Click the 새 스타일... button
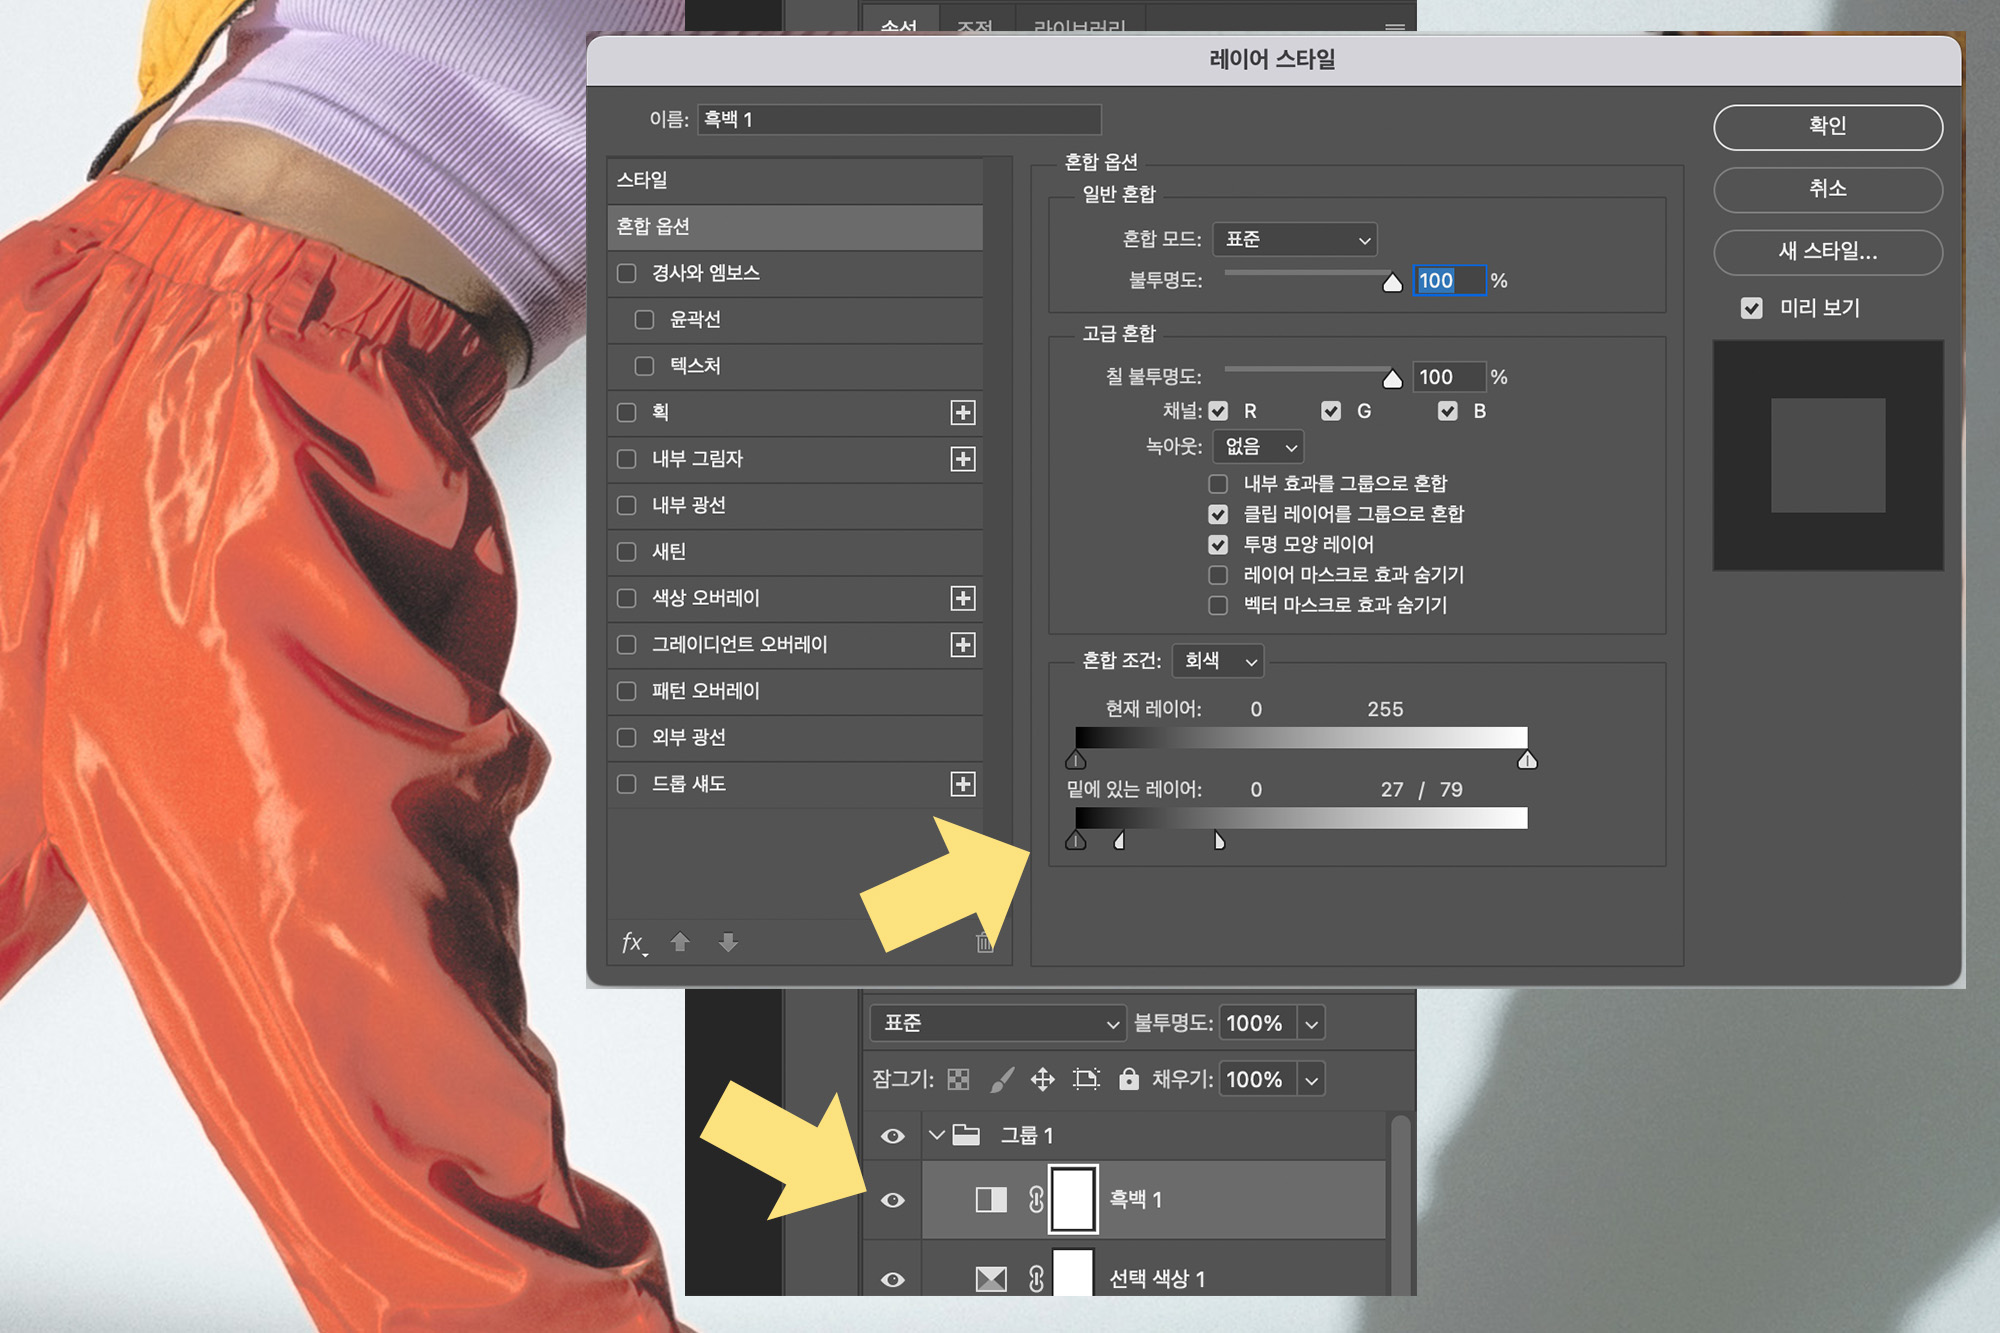The image size is (2000, 1333). point(1827,251)
